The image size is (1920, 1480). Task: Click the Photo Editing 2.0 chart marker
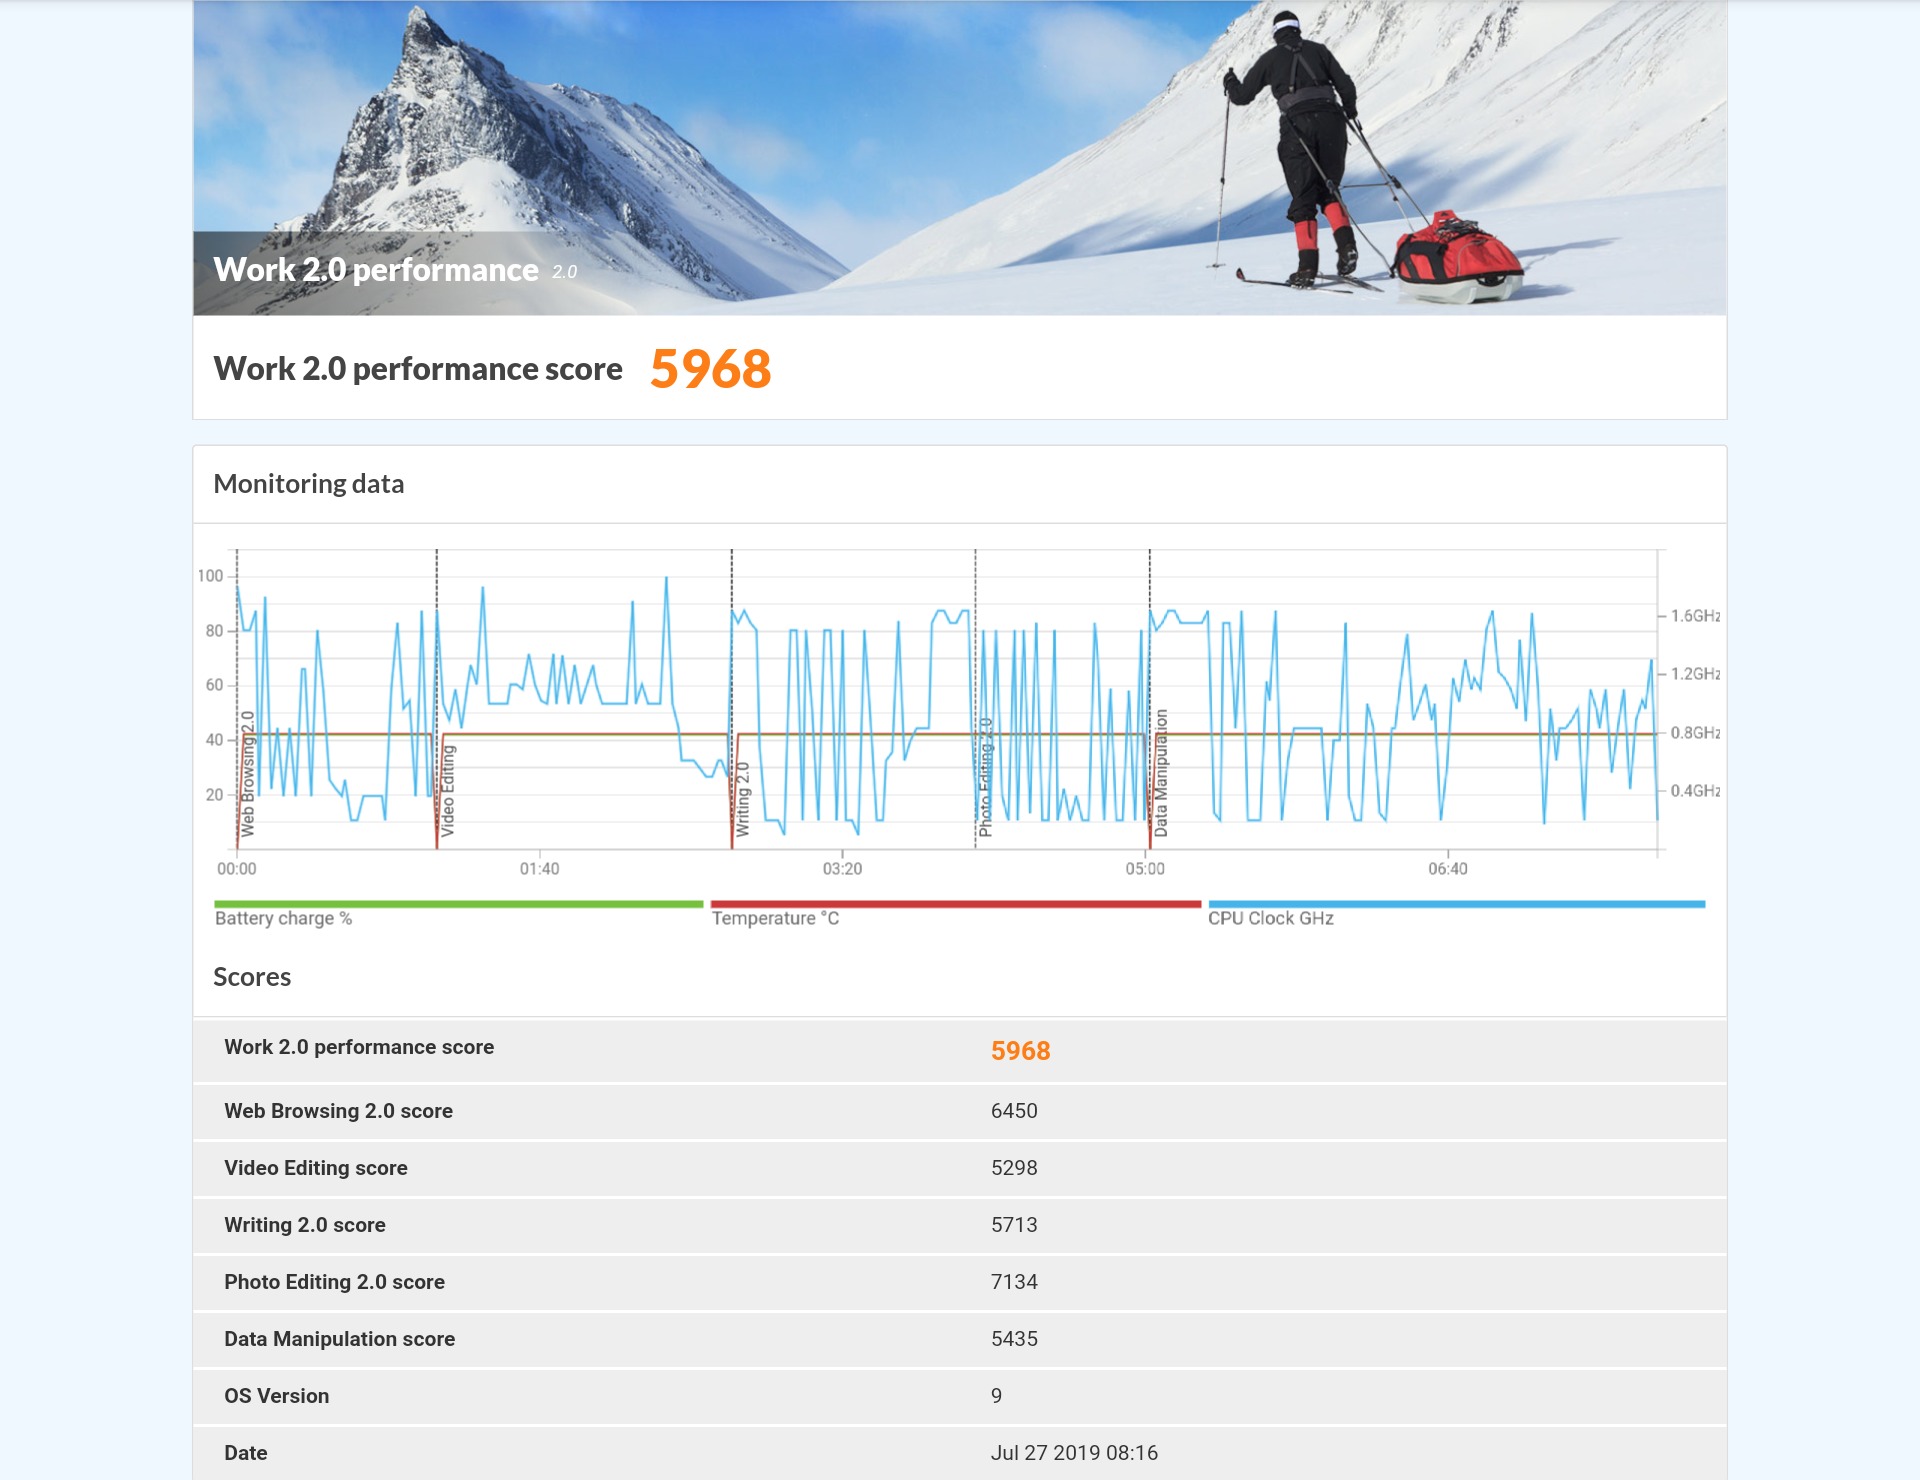pyautogui.click(x=985, y=777)
